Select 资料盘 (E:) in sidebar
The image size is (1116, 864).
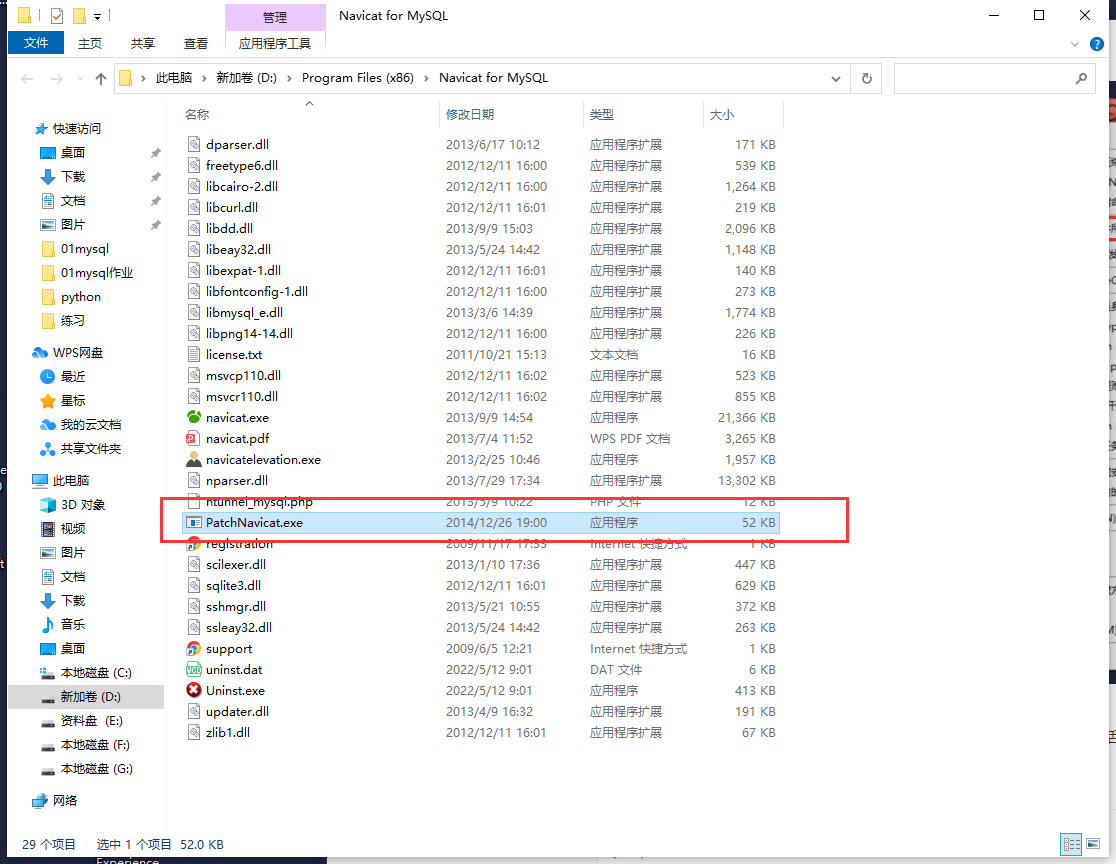[x=82, y=721]
